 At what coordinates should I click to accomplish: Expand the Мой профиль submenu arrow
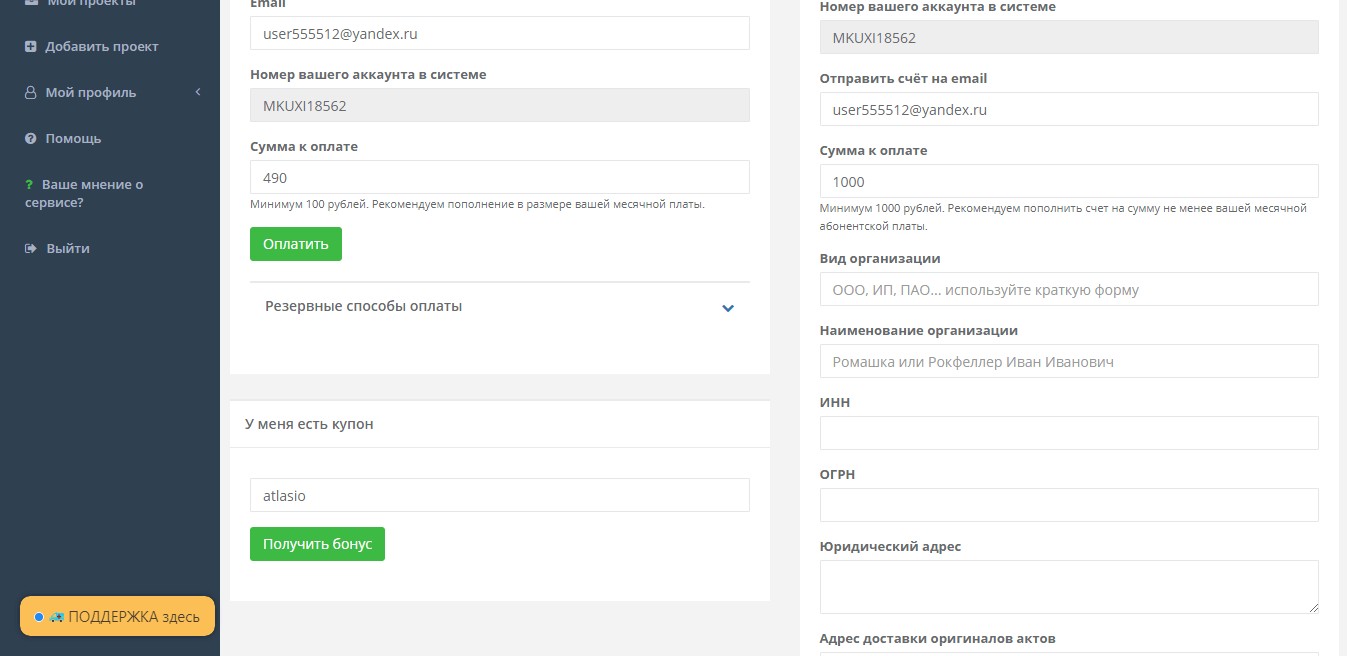tap(198, 93)
